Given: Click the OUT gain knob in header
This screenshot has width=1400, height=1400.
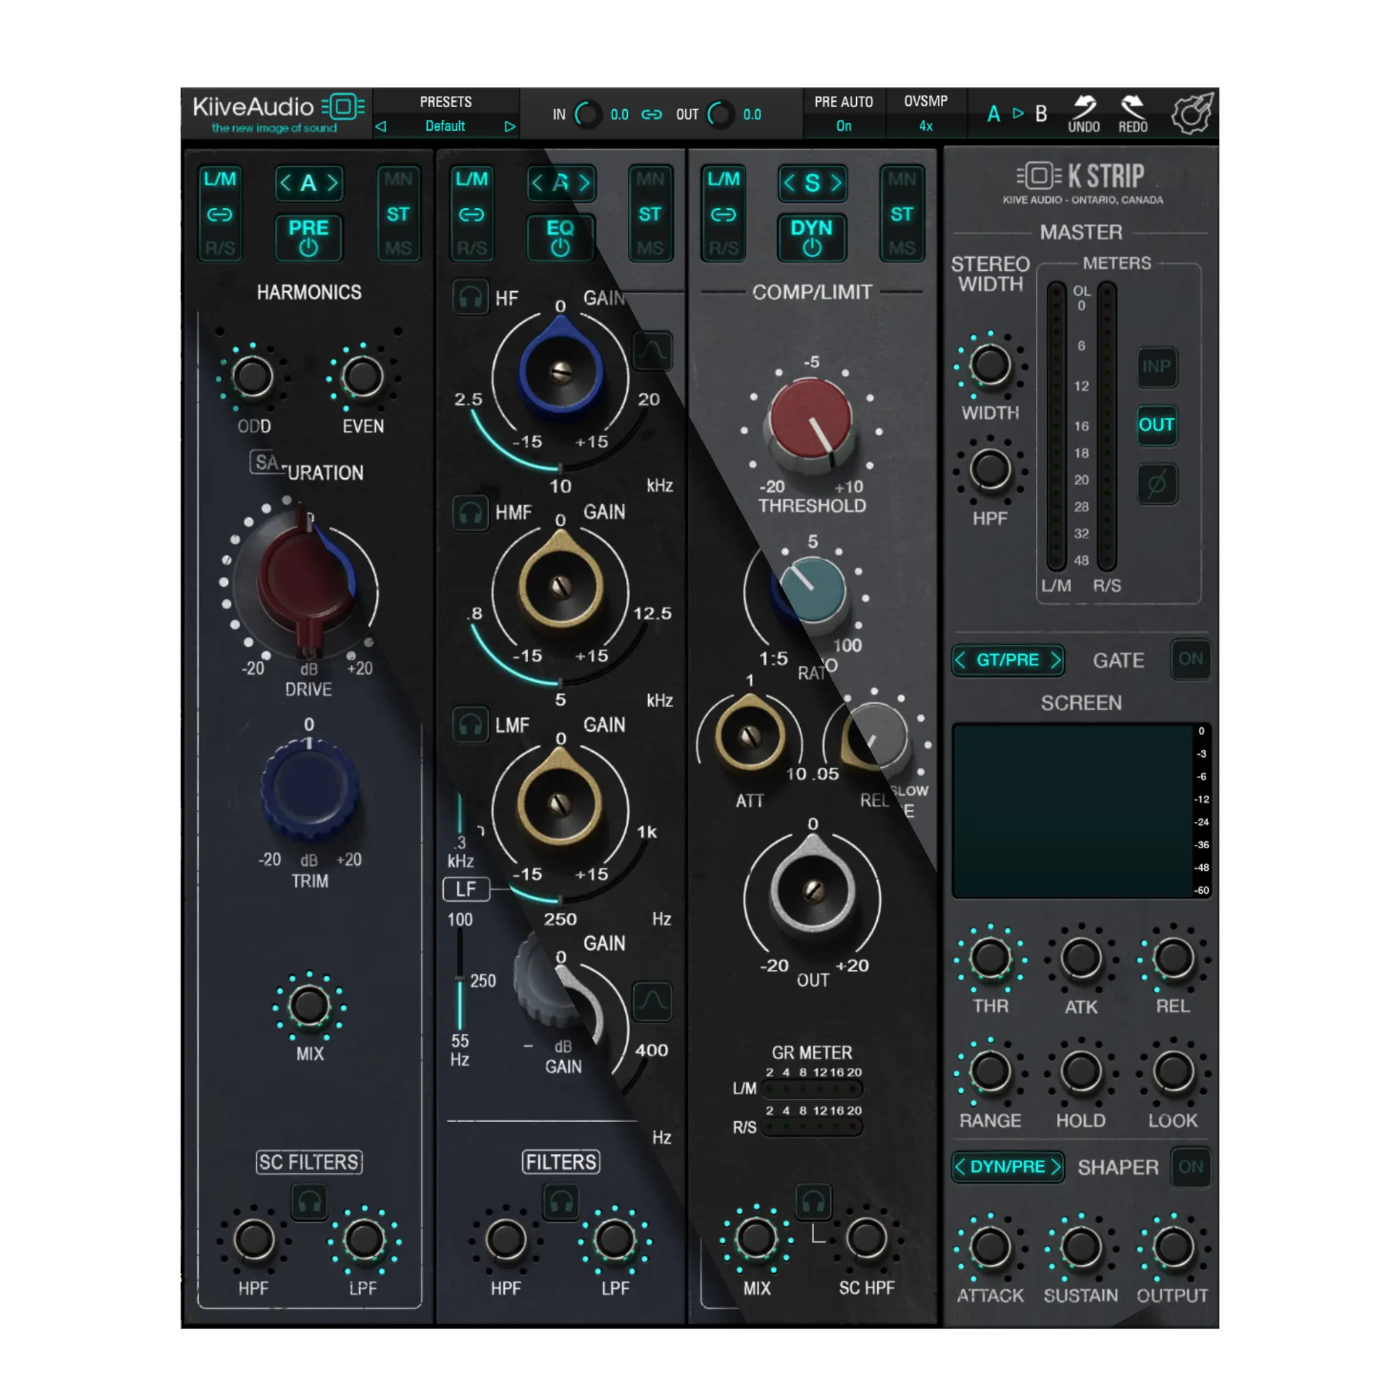Looking at the screenshot, I should pos(720,115).
